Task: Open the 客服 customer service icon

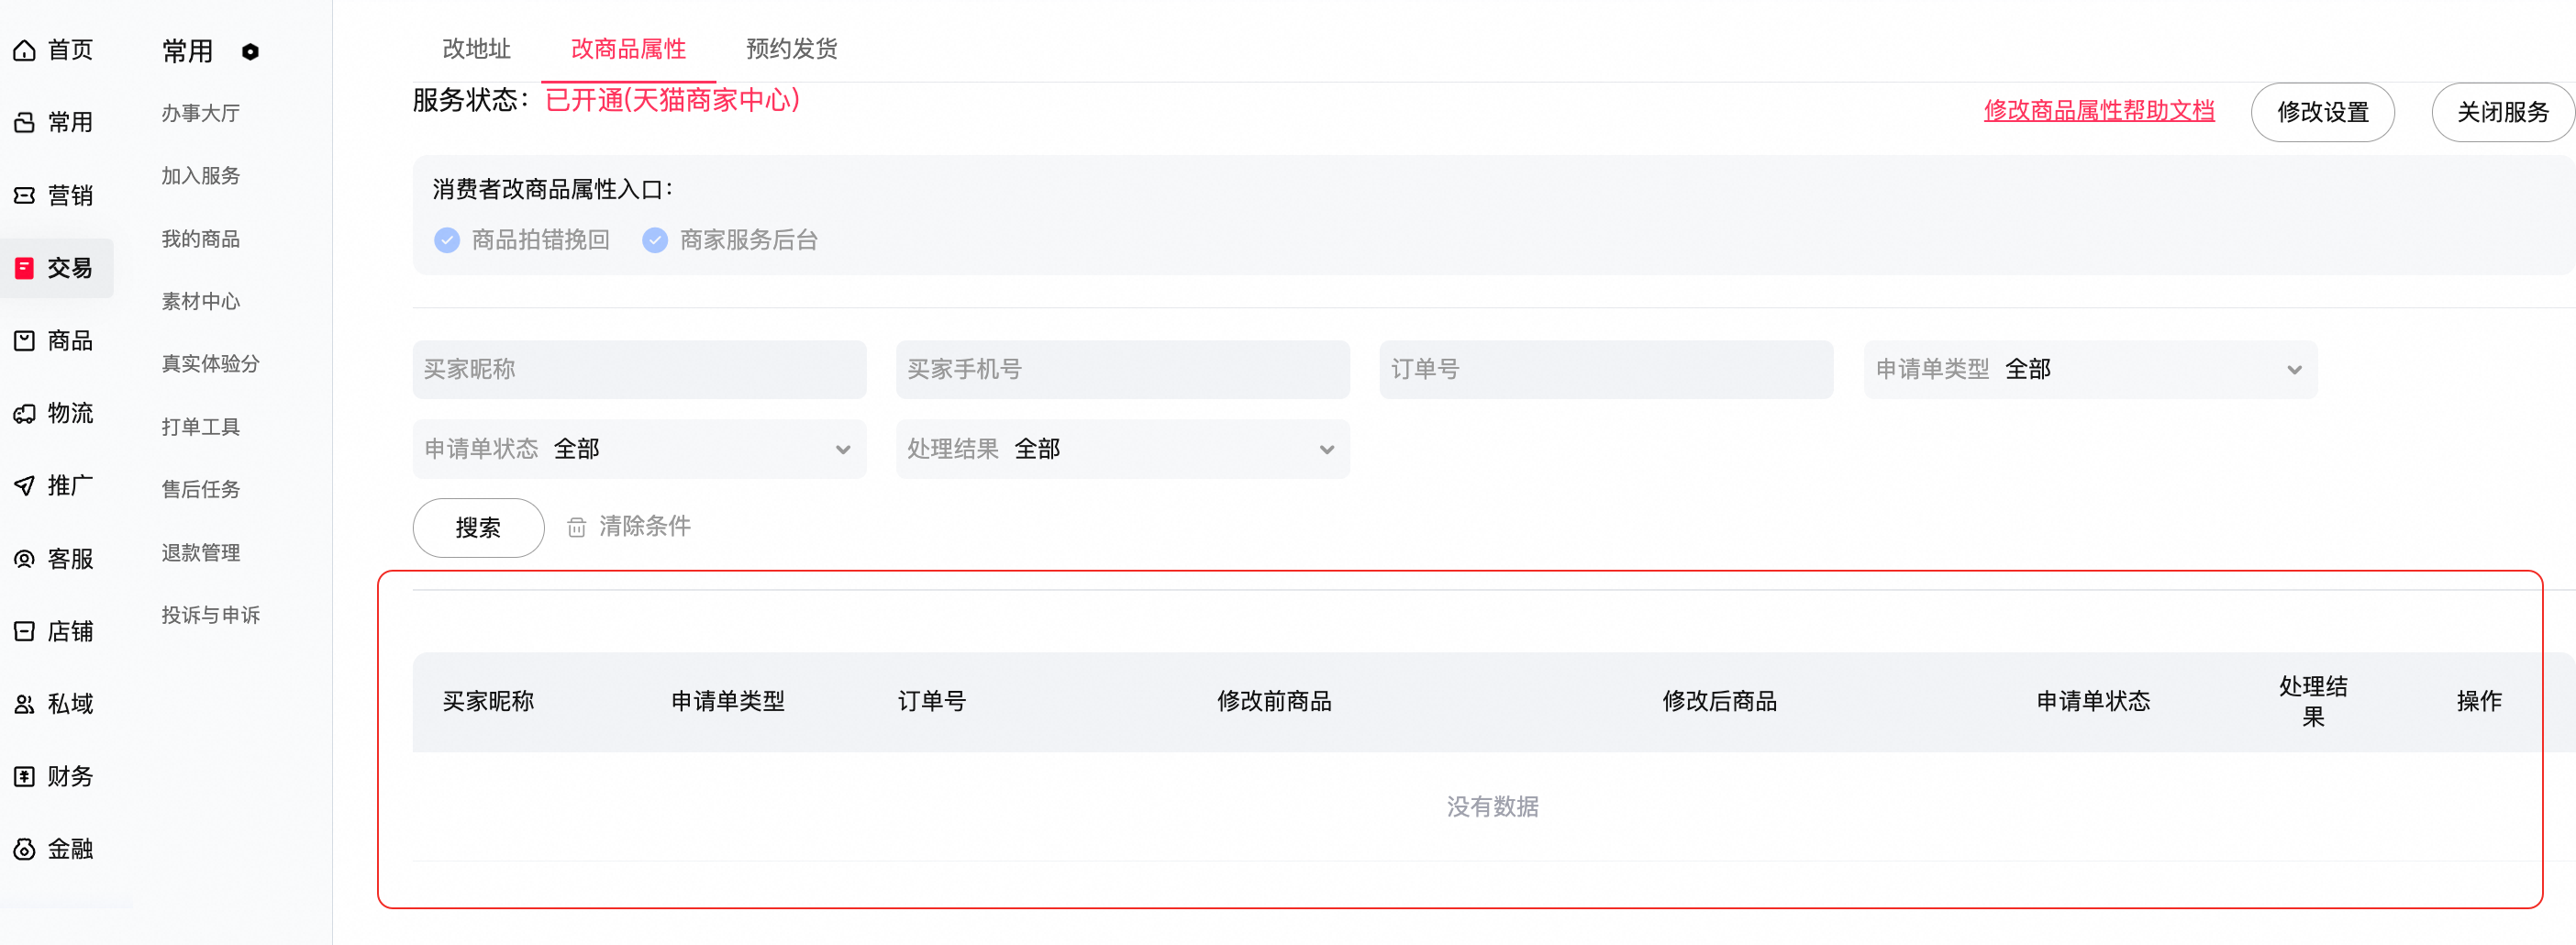Action: (24, 558)
